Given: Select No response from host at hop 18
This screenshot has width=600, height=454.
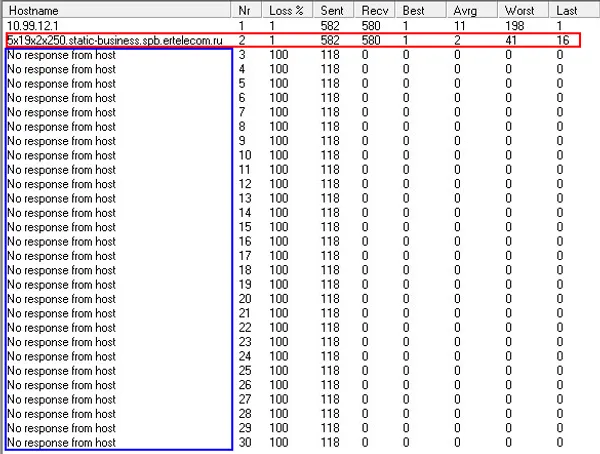Looking at the screenshot, I should pyautogui.click(x=61, y=270).
